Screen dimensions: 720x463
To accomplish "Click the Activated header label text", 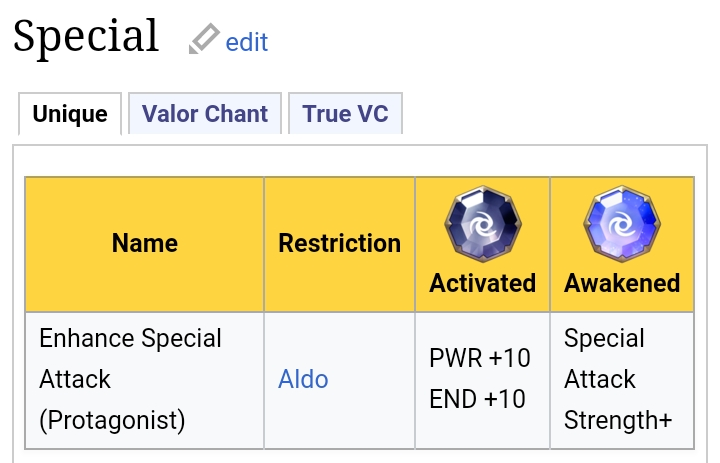I will (483, 283).
